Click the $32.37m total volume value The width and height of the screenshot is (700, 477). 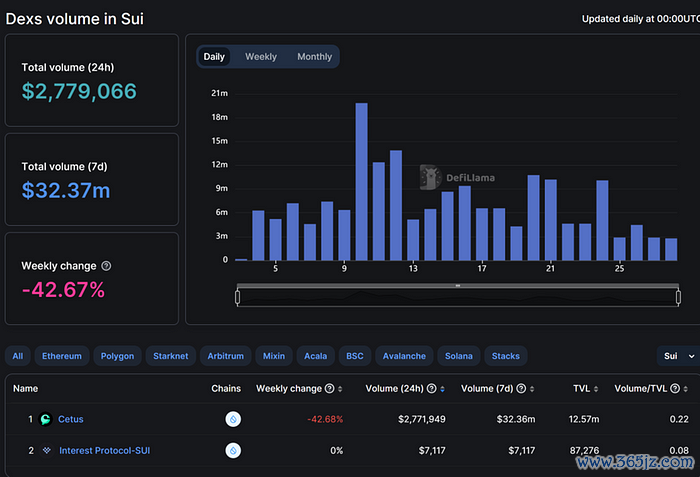(66, 191)
